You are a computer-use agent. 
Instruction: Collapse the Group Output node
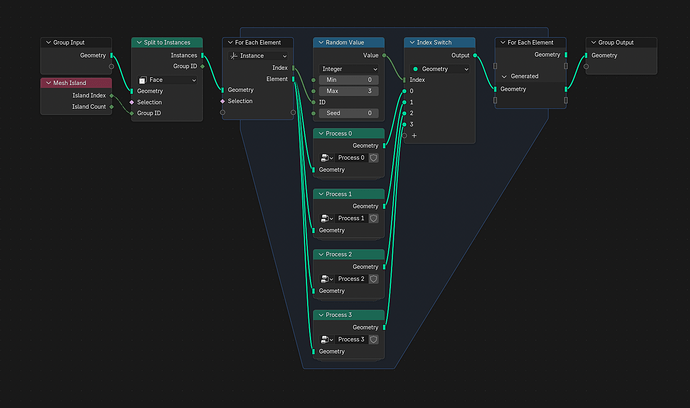click(593, 43)
